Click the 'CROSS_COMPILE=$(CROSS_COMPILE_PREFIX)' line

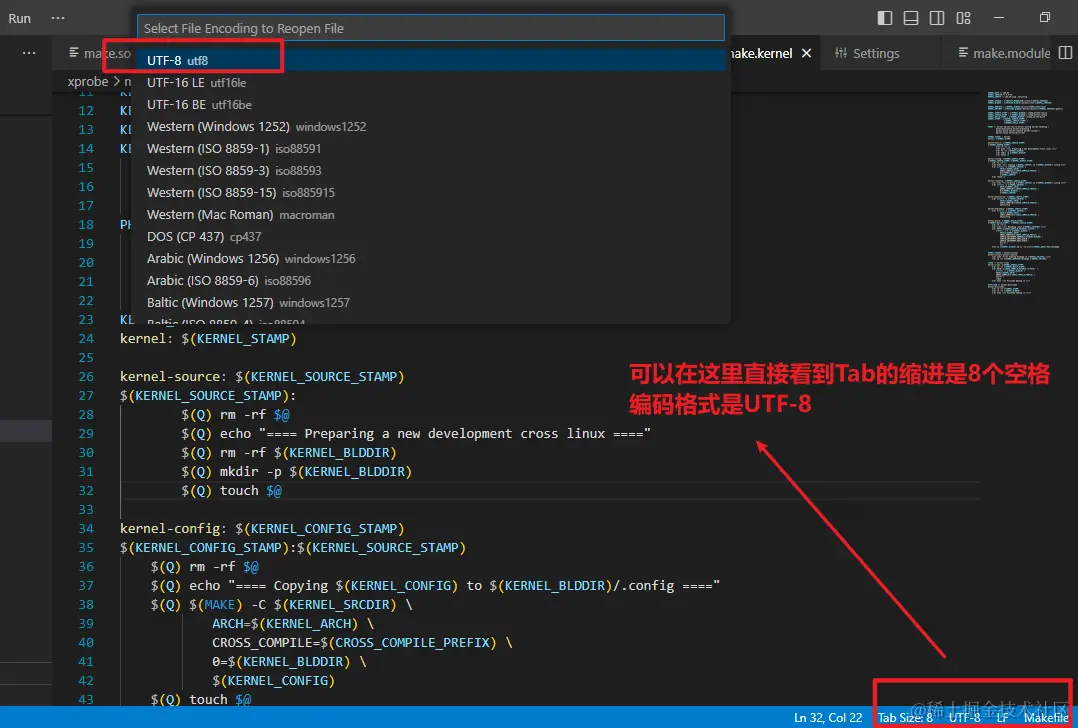362,643
